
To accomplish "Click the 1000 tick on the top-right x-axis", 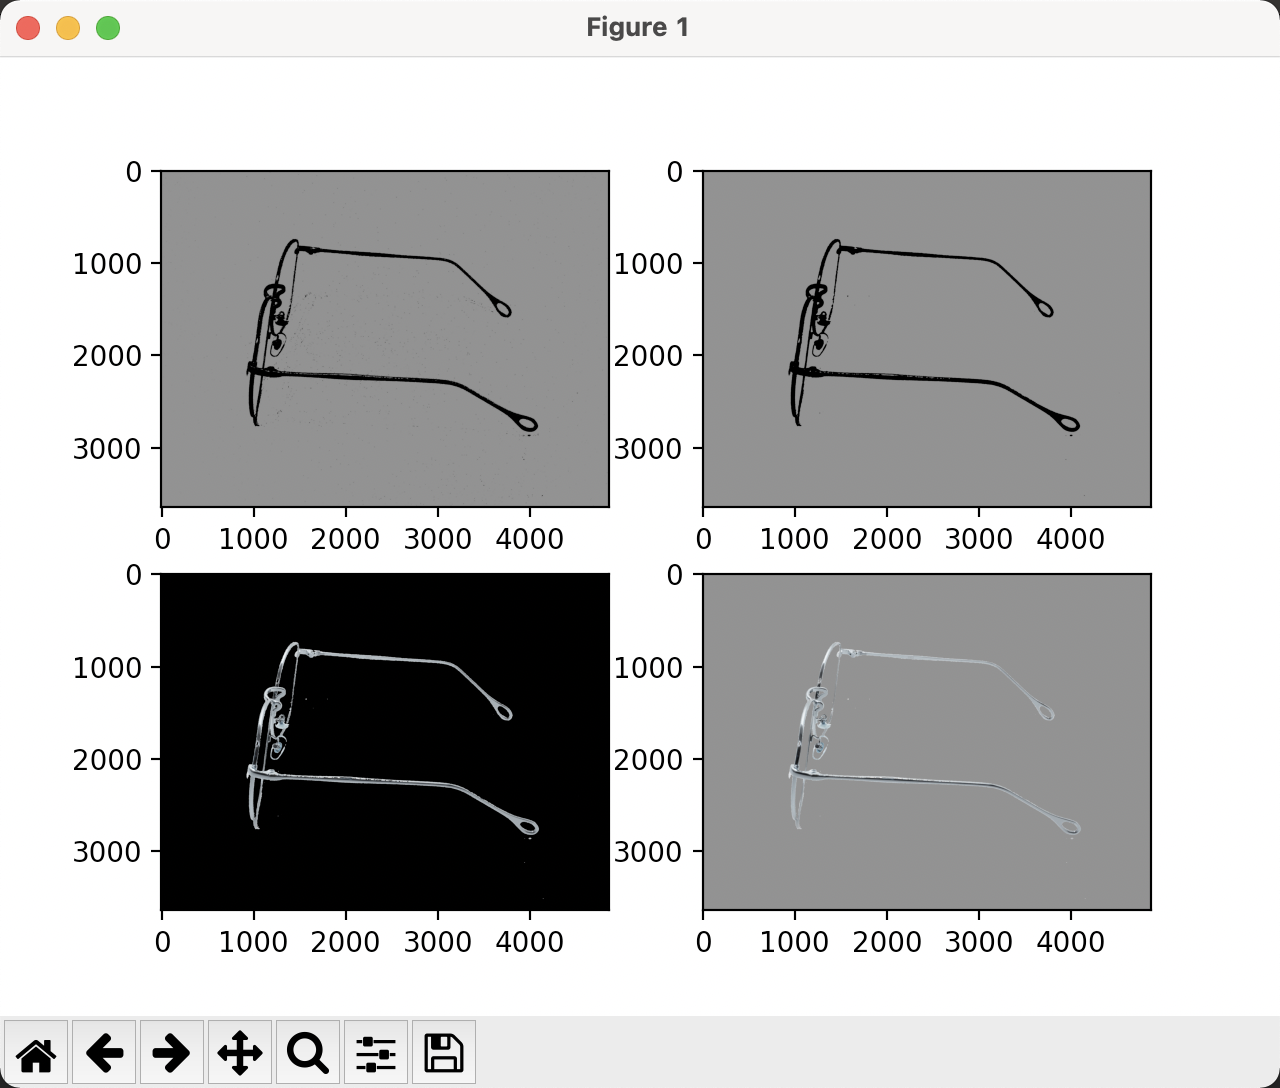I will tap(797, 539).
